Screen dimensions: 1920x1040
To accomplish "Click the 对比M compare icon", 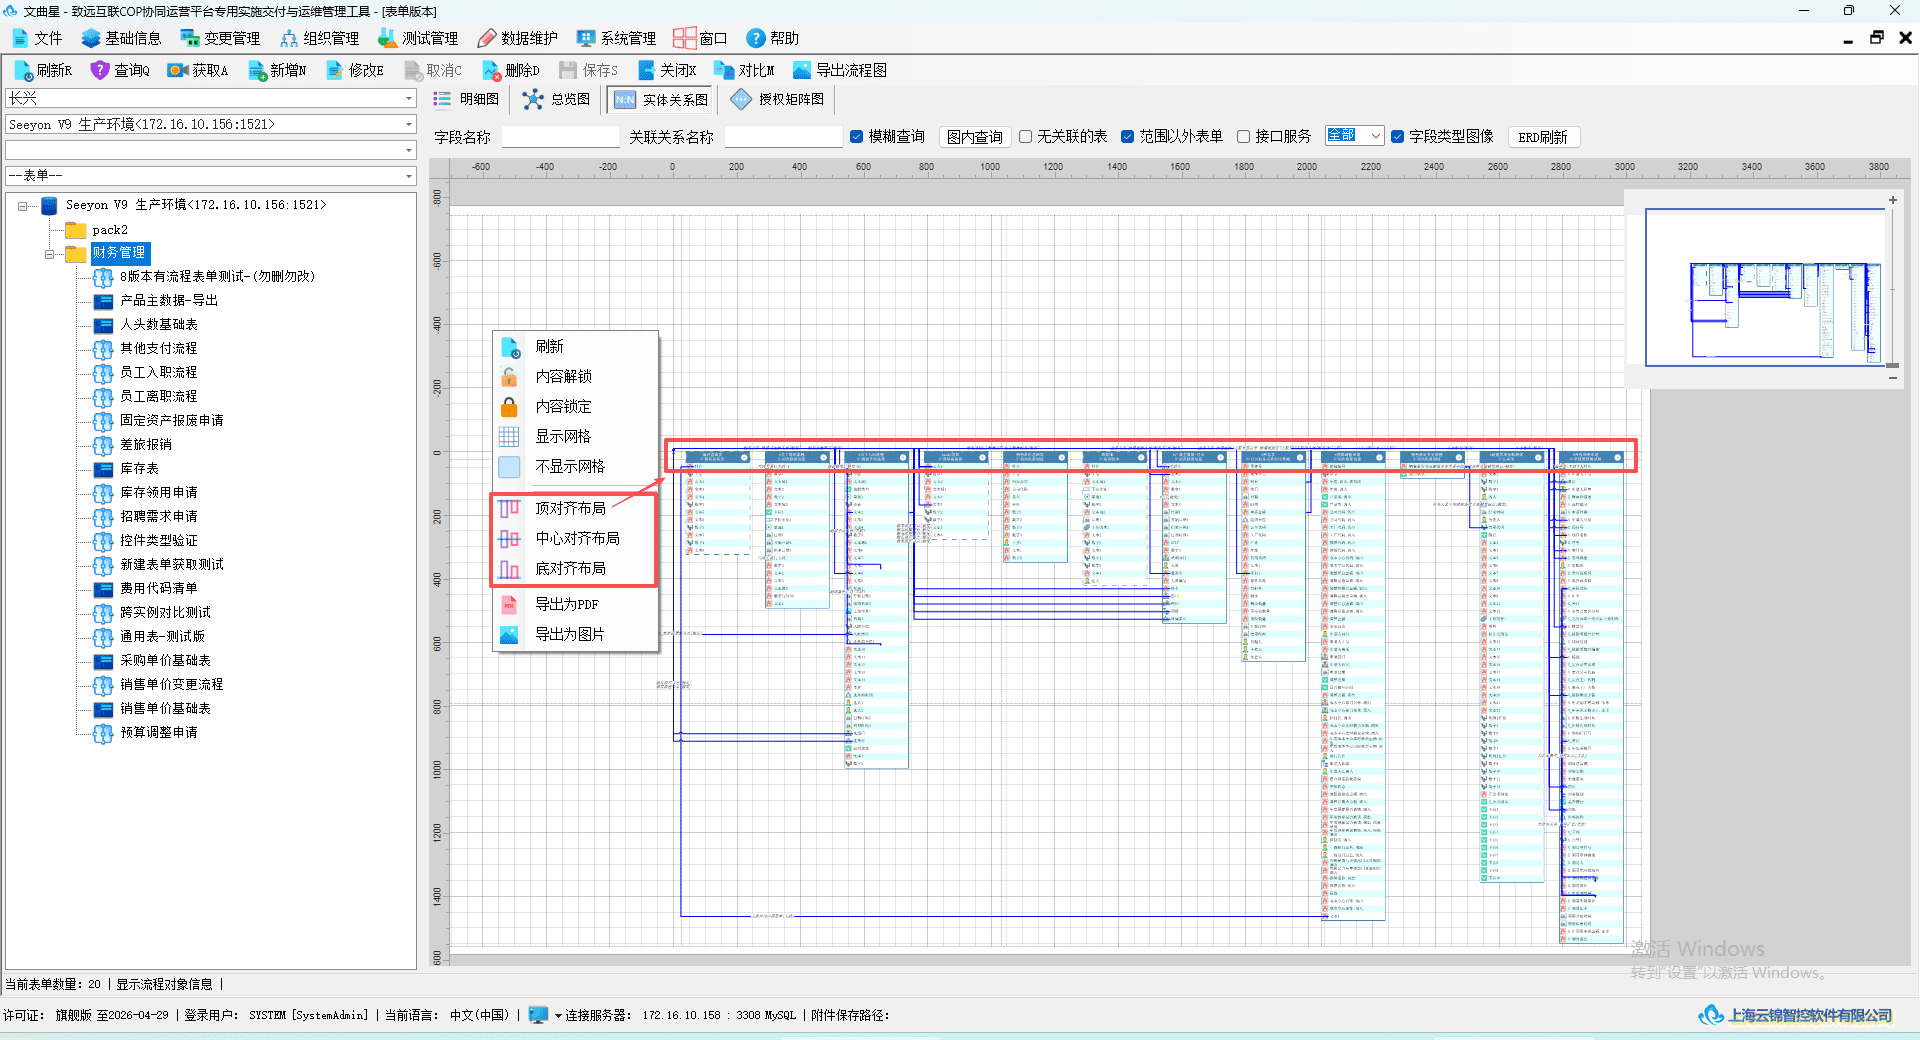I will pyautogui.click(x=724, y=70).
